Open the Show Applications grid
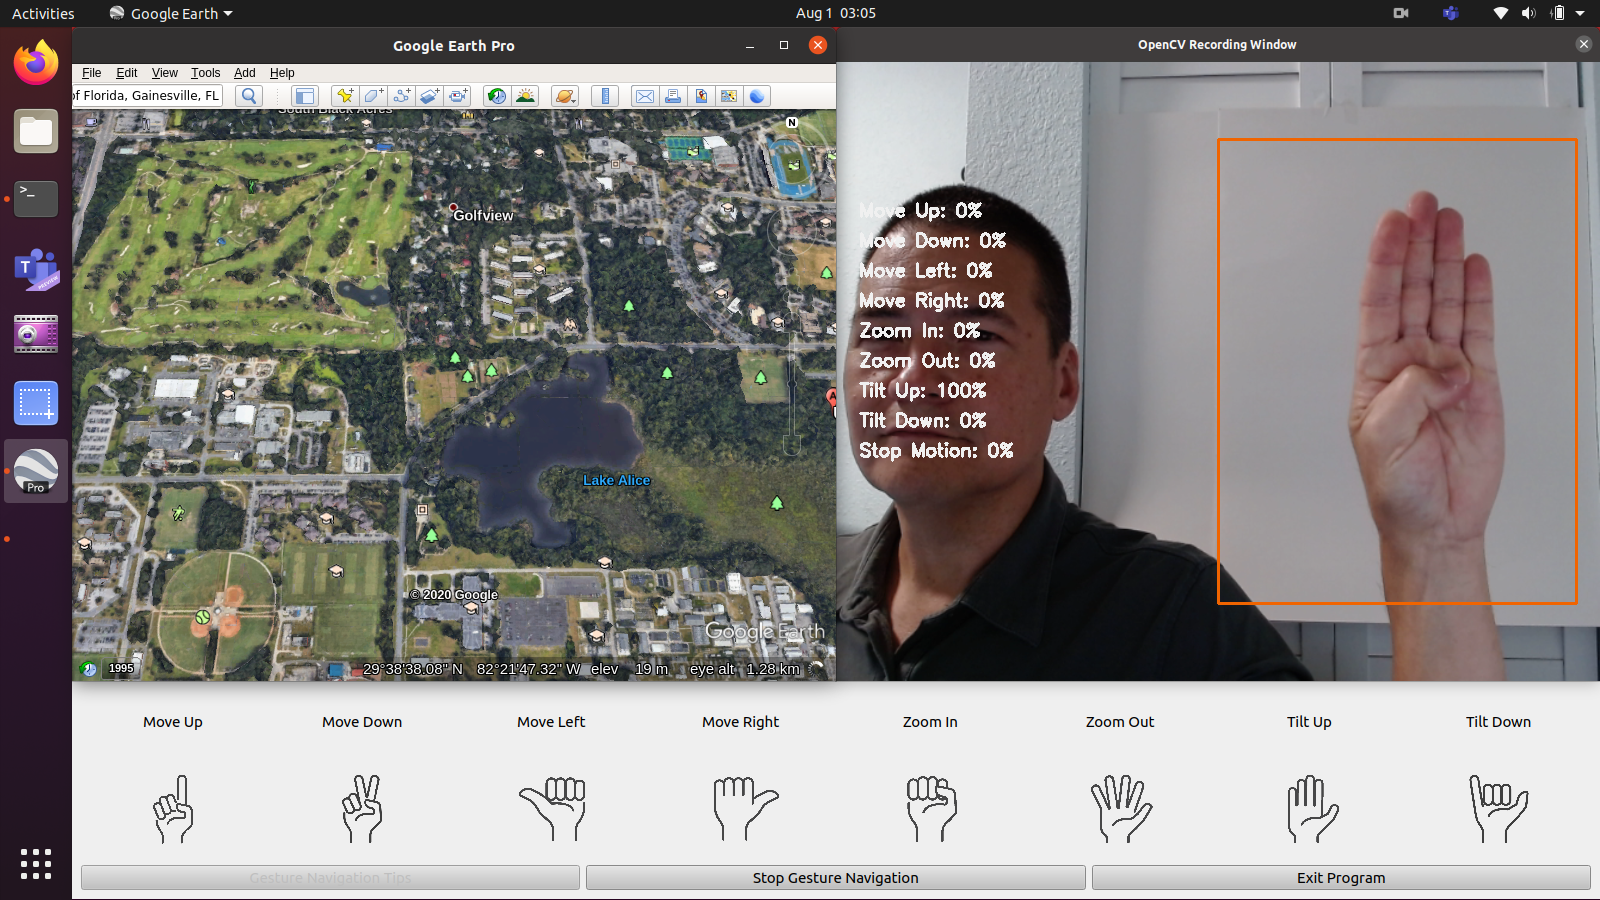Image resolution: width=1600 pixels, height=900 pixels. (36, 864)
